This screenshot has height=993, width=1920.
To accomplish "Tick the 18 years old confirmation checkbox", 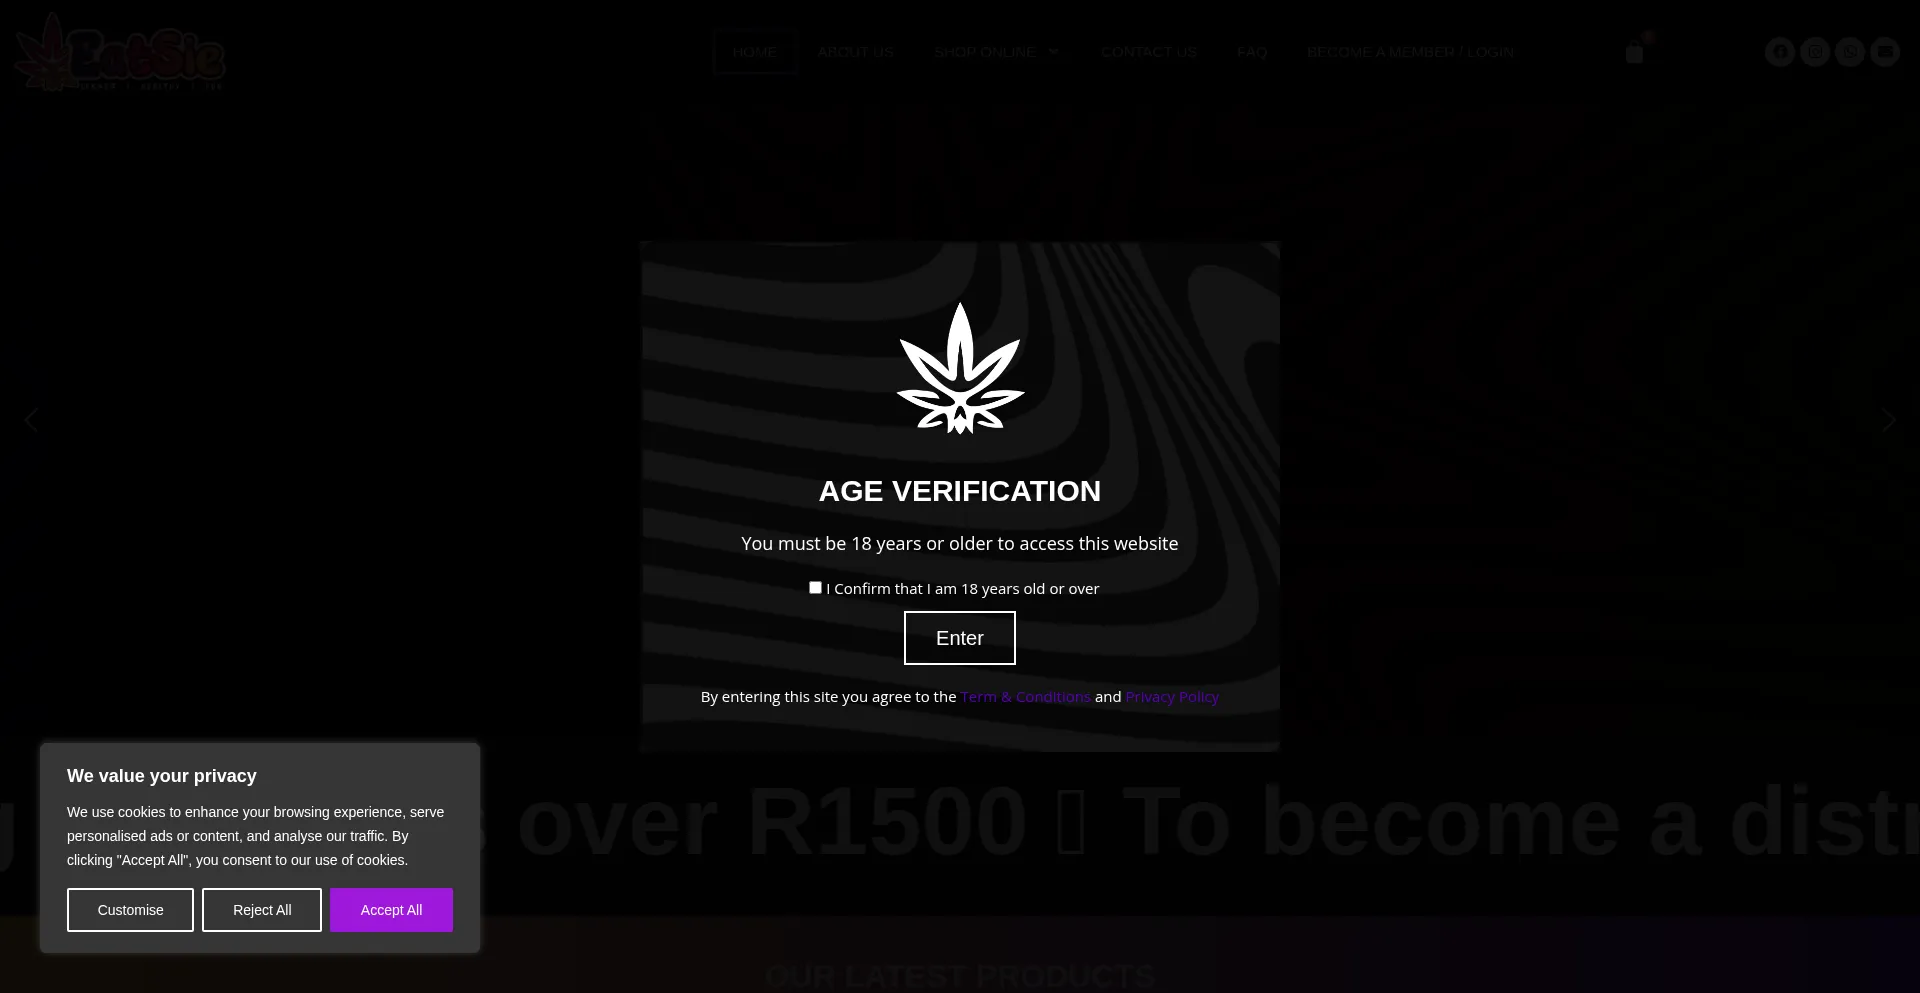I will point(815,588).
